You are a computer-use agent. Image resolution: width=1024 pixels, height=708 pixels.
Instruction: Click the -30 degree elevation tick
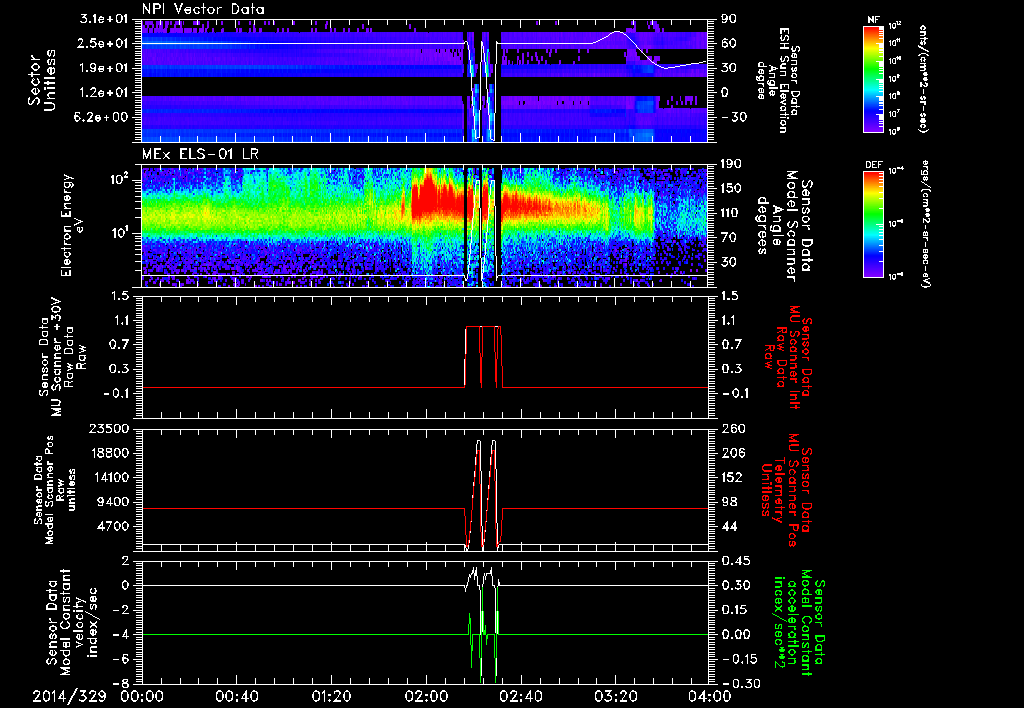point(733,117)
